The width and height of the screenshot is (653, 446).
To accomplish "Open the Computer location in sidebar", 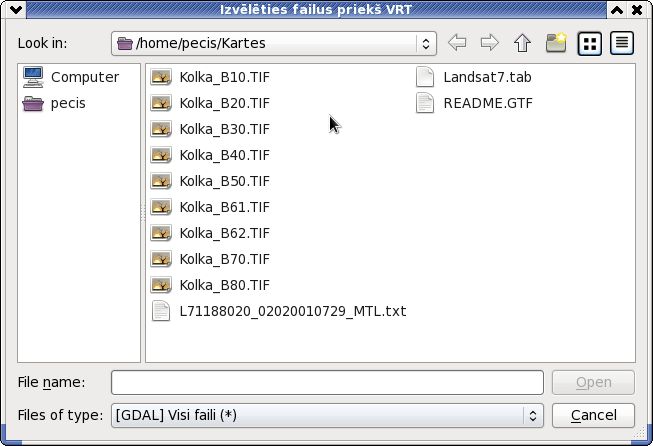I will pyautogui.click(x=71, y=77).
